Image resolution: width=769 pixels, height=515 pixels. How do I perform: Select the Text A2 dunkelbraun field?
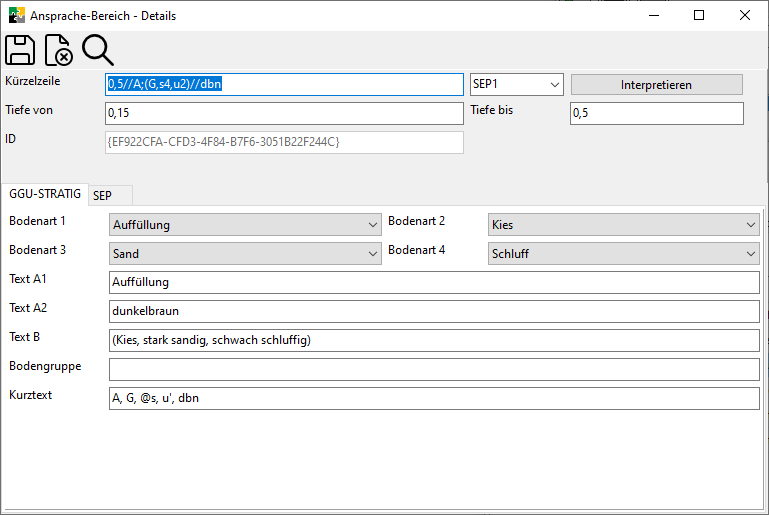(434, 312)
